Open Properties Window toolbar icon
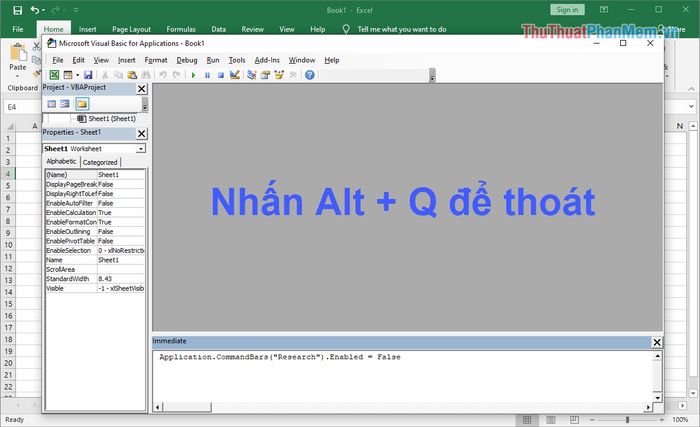 coord(265,75)
